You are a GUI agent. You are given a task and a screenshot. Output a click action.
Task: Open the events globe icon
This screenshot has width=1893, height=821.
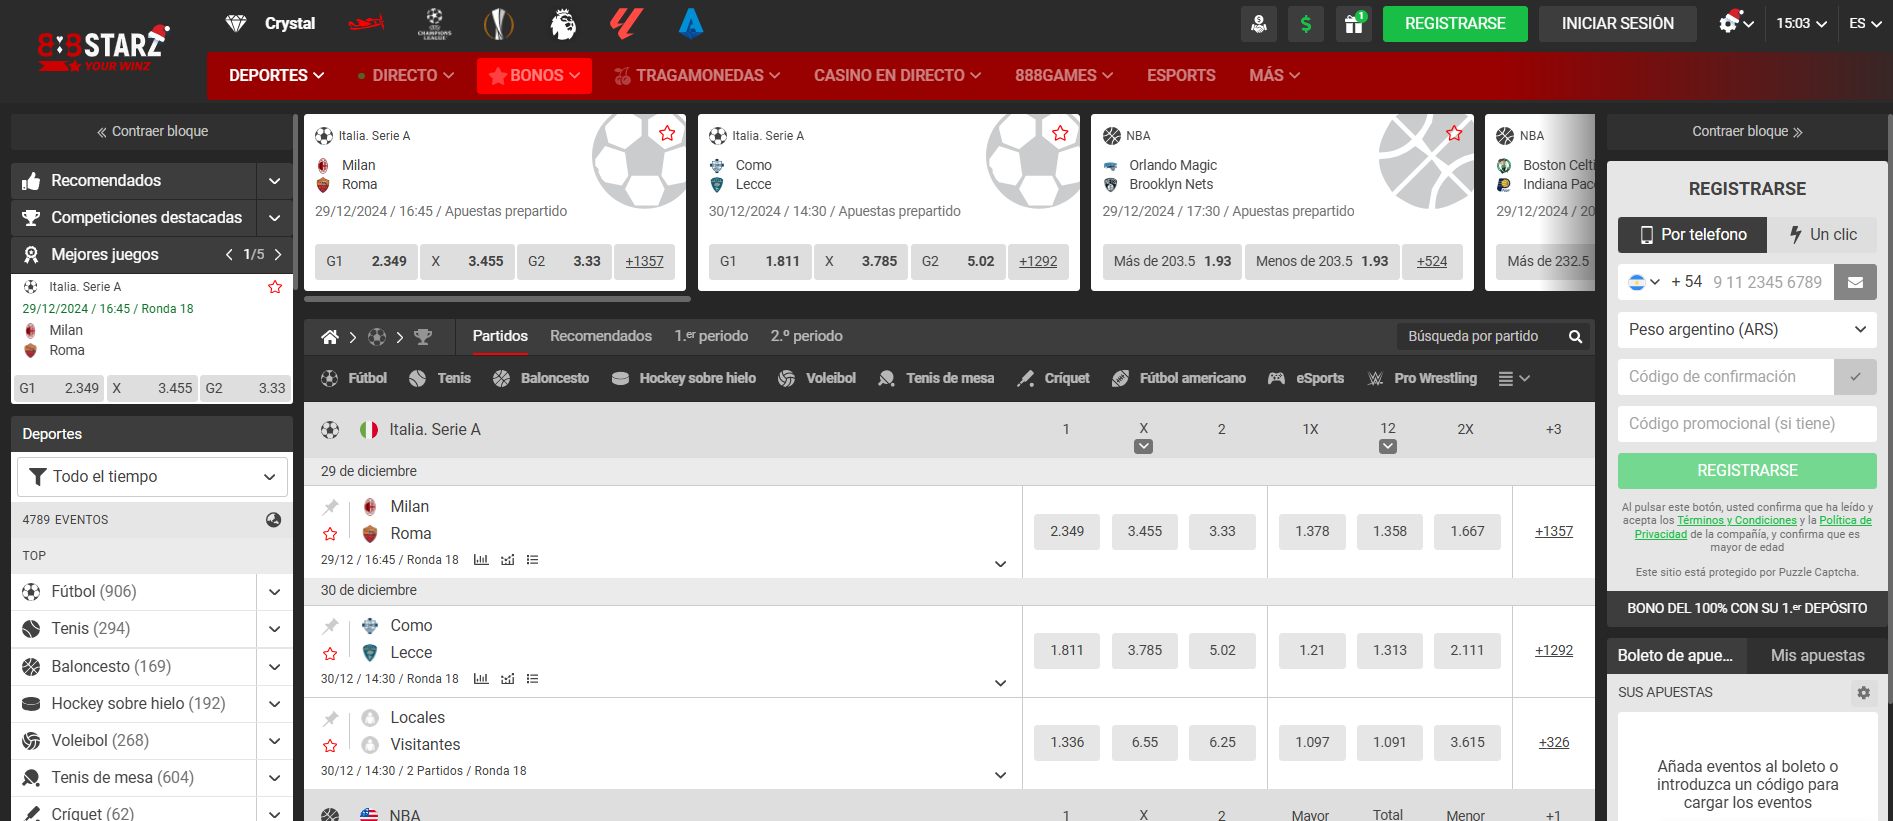[273, 520]
